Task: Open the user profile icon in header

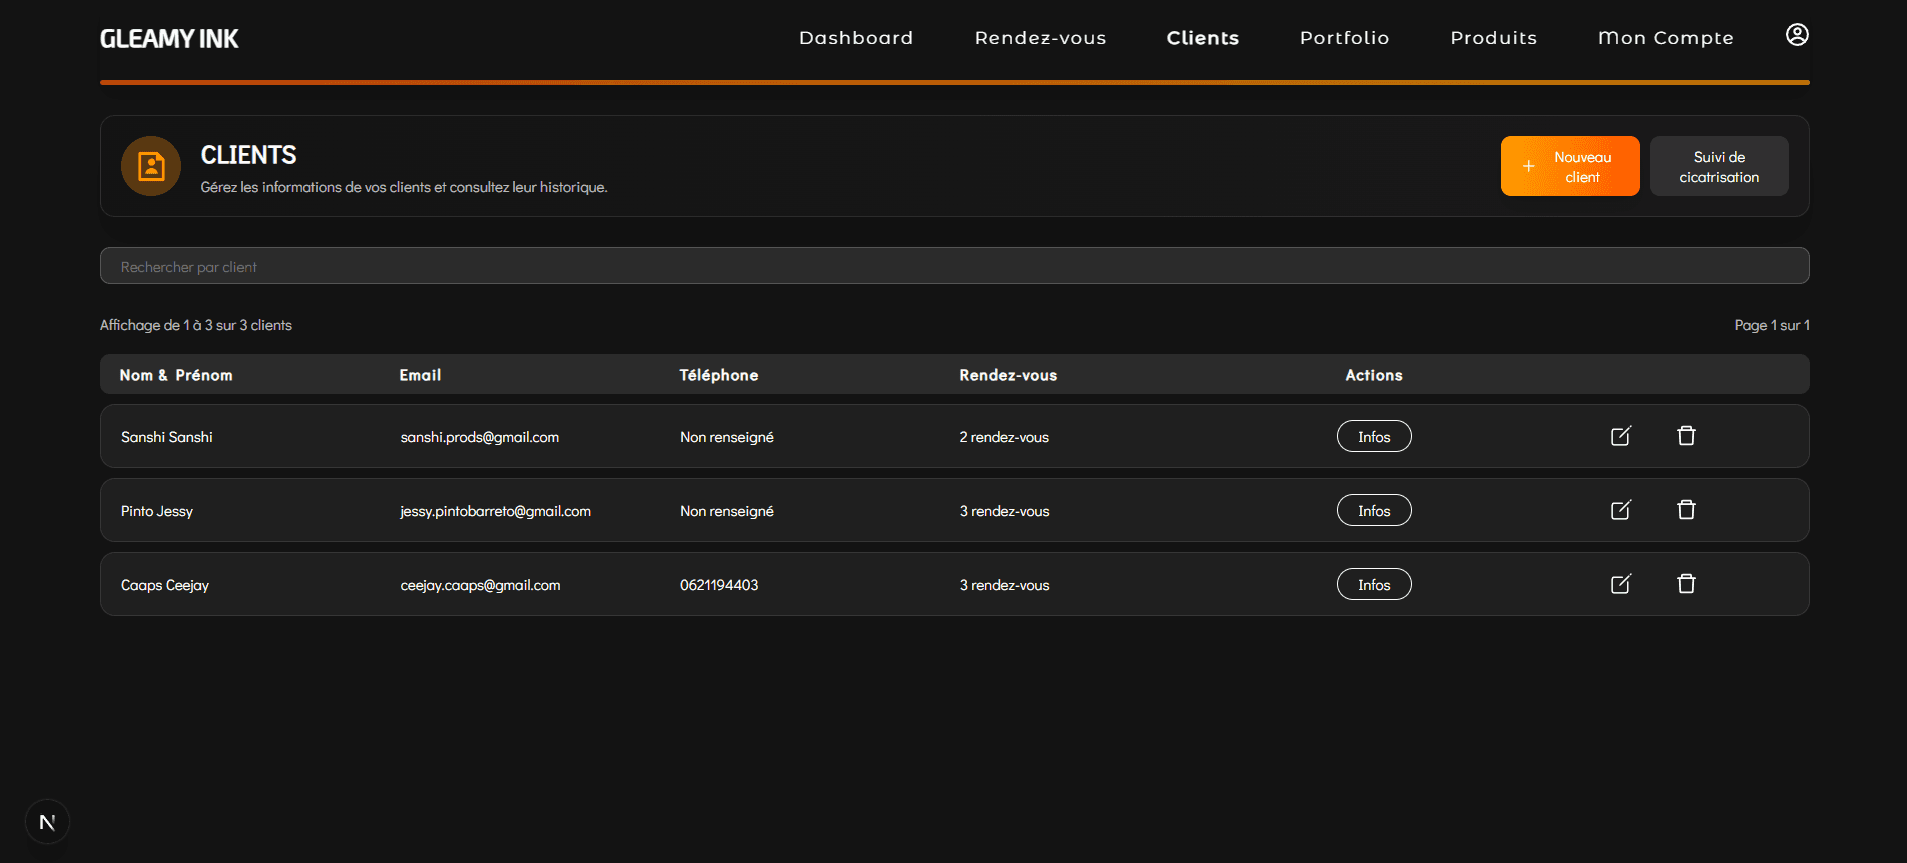Action: [1796, 35]
